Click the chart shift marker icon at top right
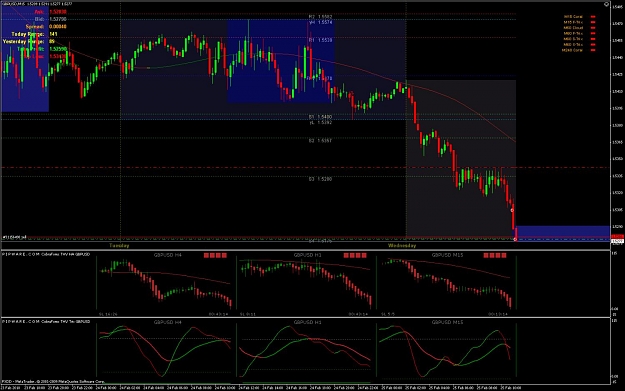The height and width of the screenshot is (391, 625). 606,4
